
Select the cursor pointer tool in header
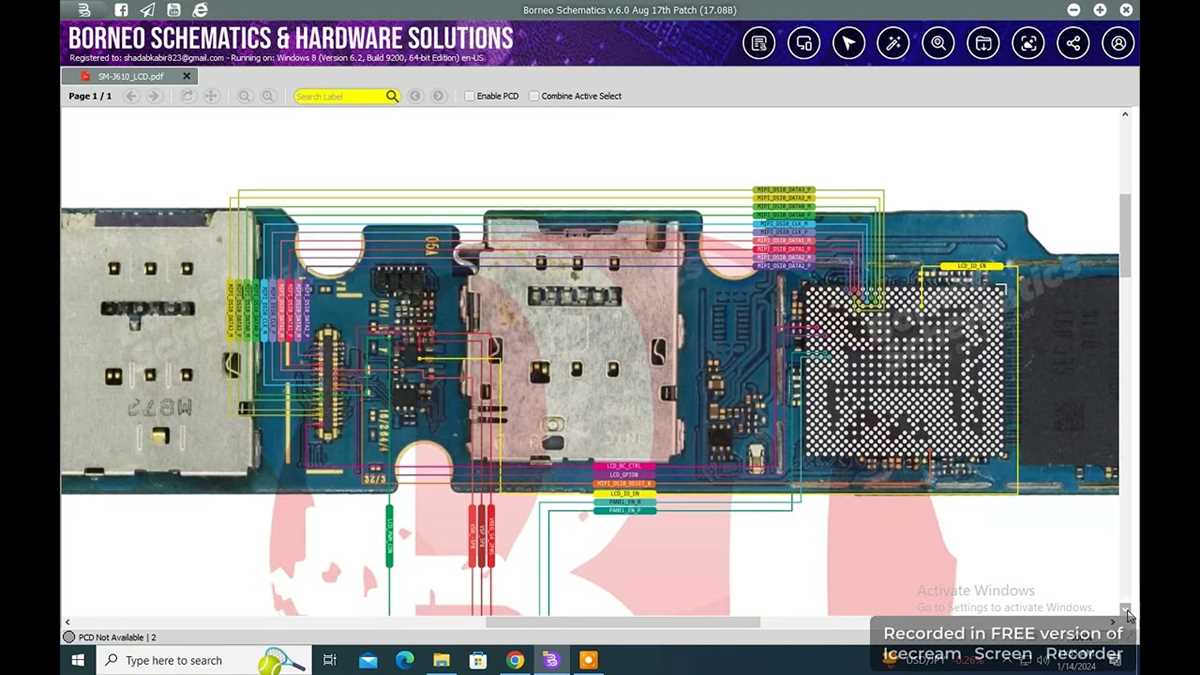pos(849,43)
